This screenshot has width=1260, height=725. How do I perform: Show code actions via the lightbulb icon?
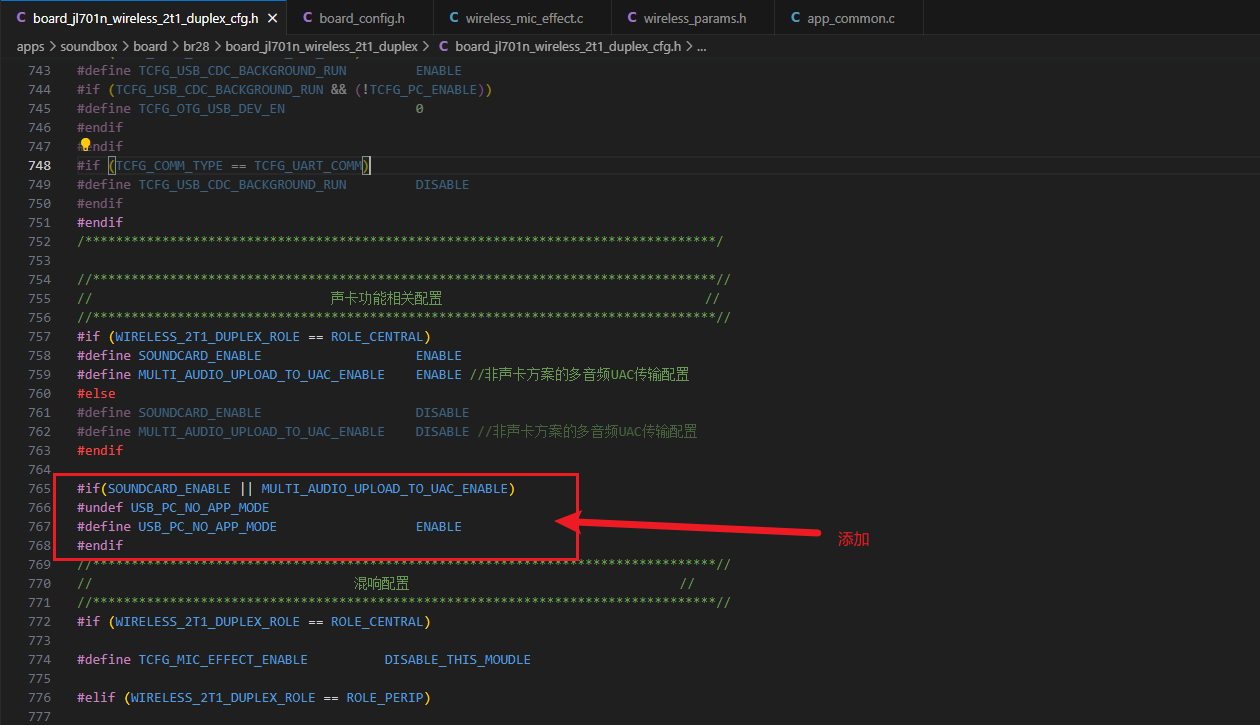coord(85,145)
